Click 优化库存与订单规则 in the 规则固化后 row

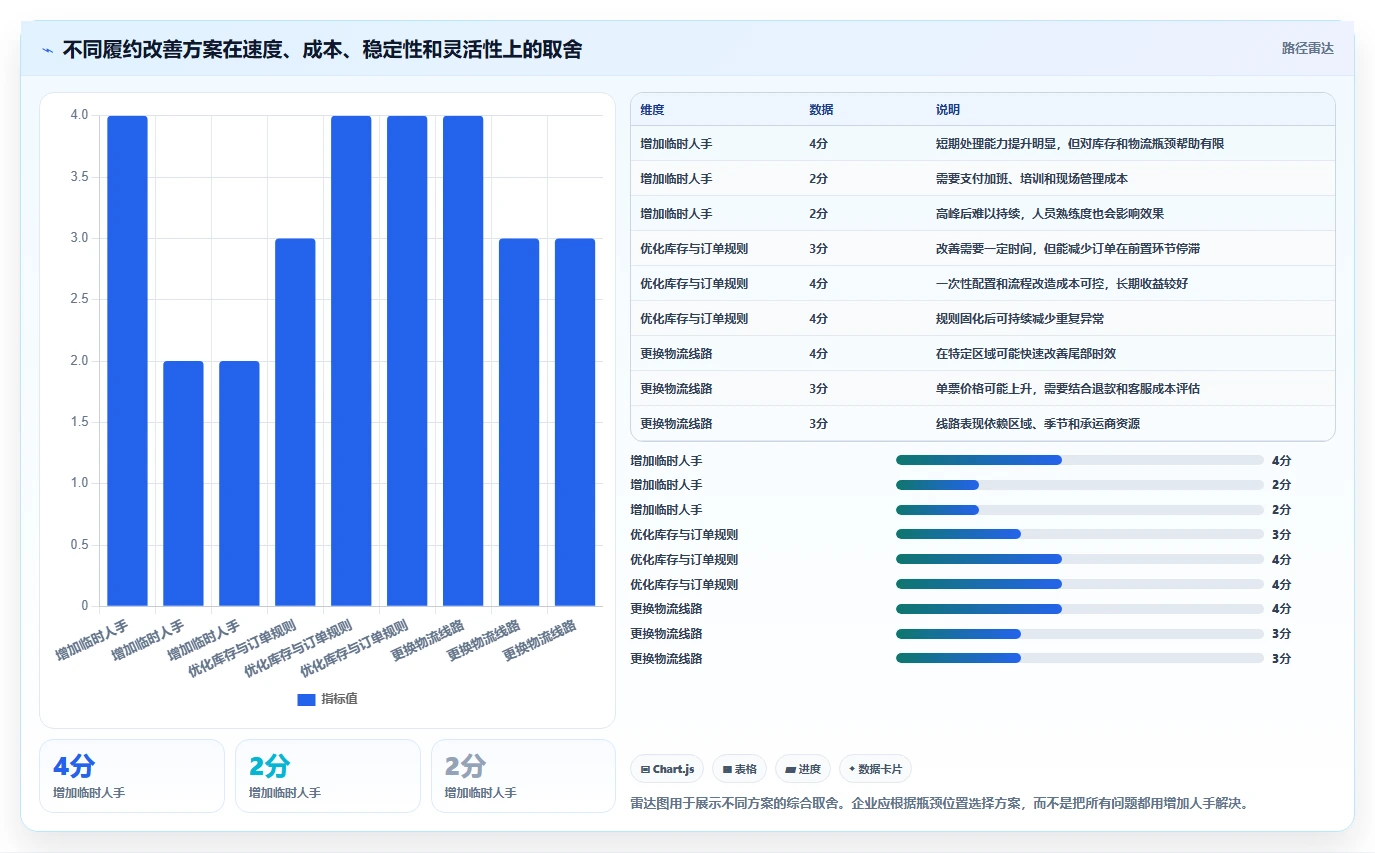pyautogui.click(x=694, y=319)
